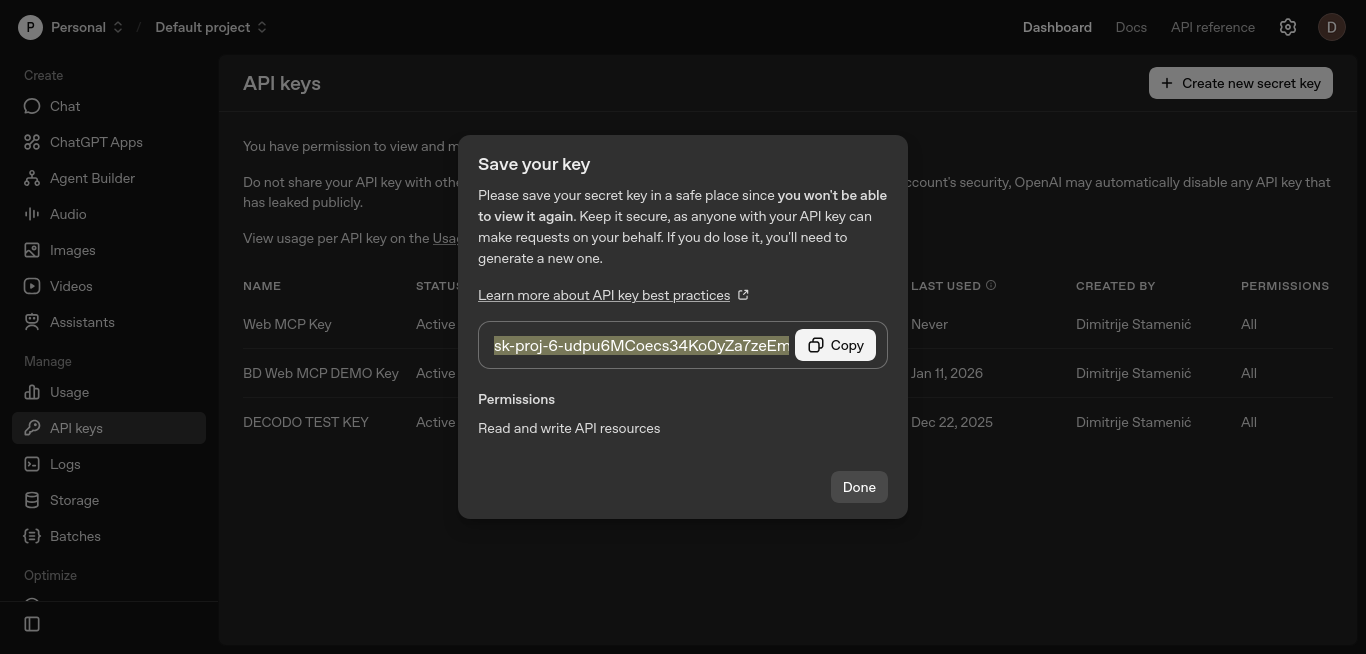This screenshot has width=1366, height=654.
Task: Open the profile avatar menu
Action: [1333, 27]
